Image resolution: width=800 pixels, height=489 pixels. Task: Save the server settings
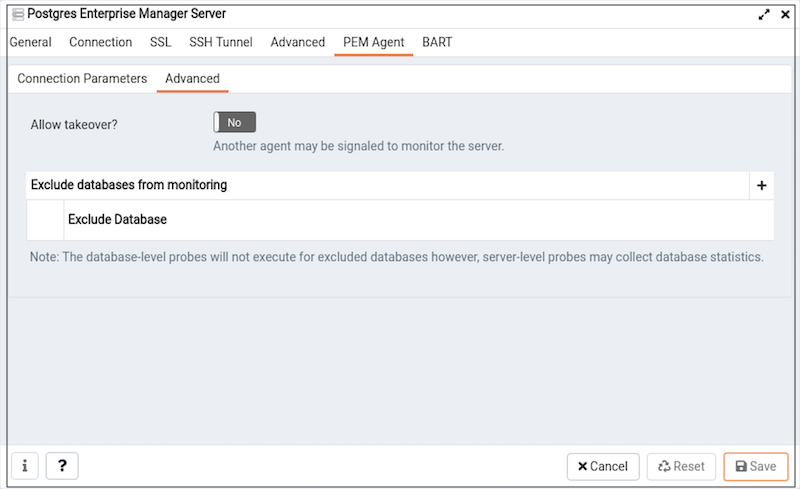[756, 466]
